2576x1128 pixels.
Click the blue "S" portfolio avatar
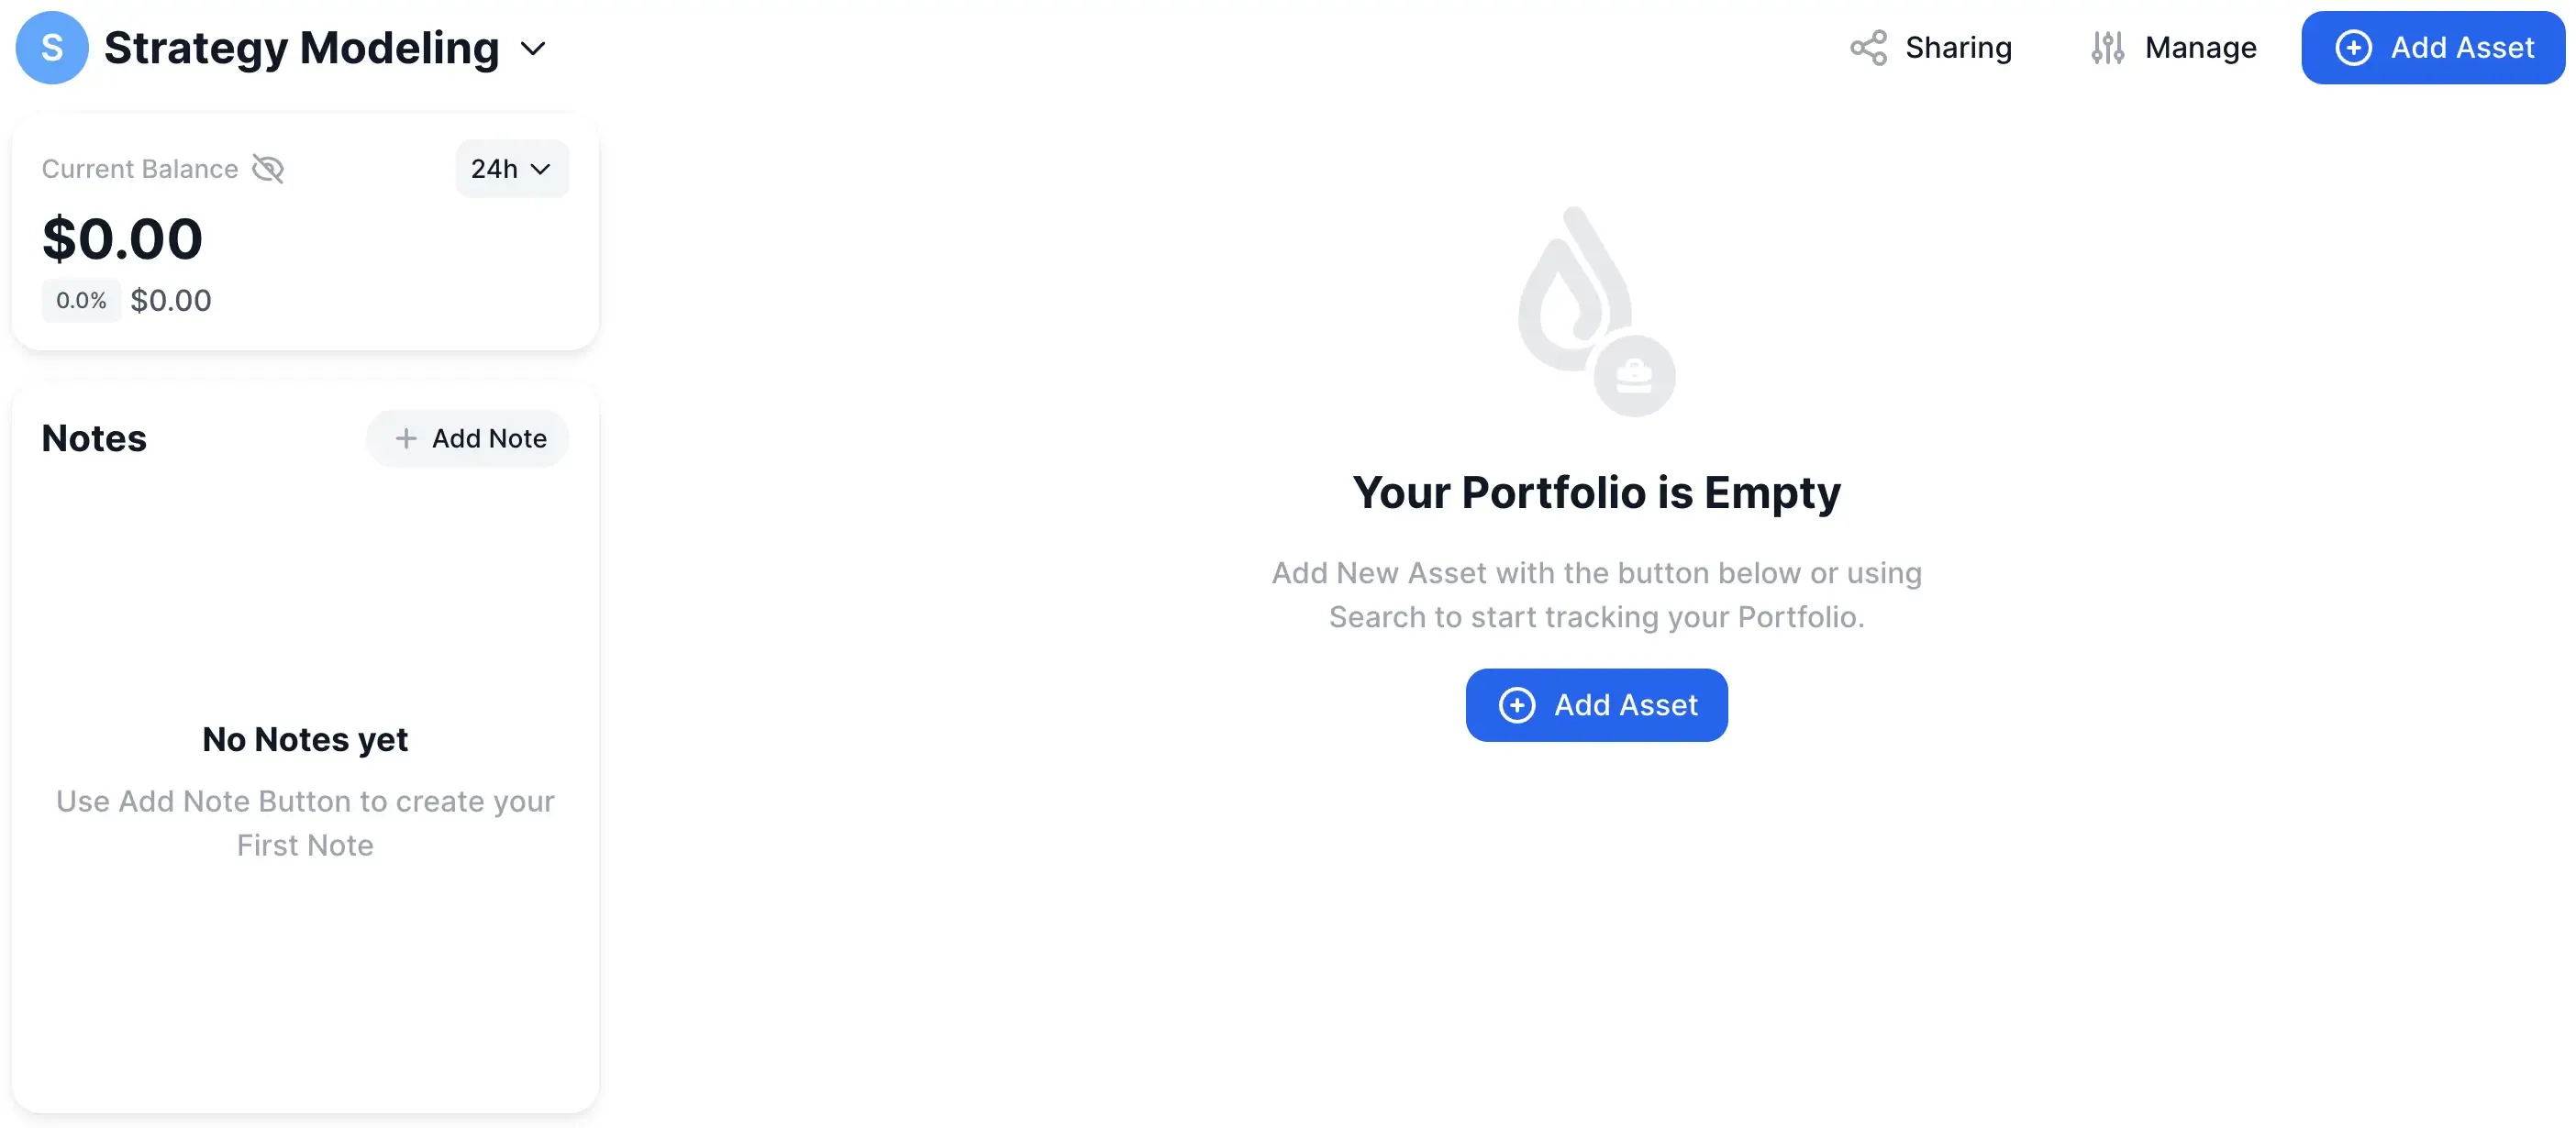point(51,47)
